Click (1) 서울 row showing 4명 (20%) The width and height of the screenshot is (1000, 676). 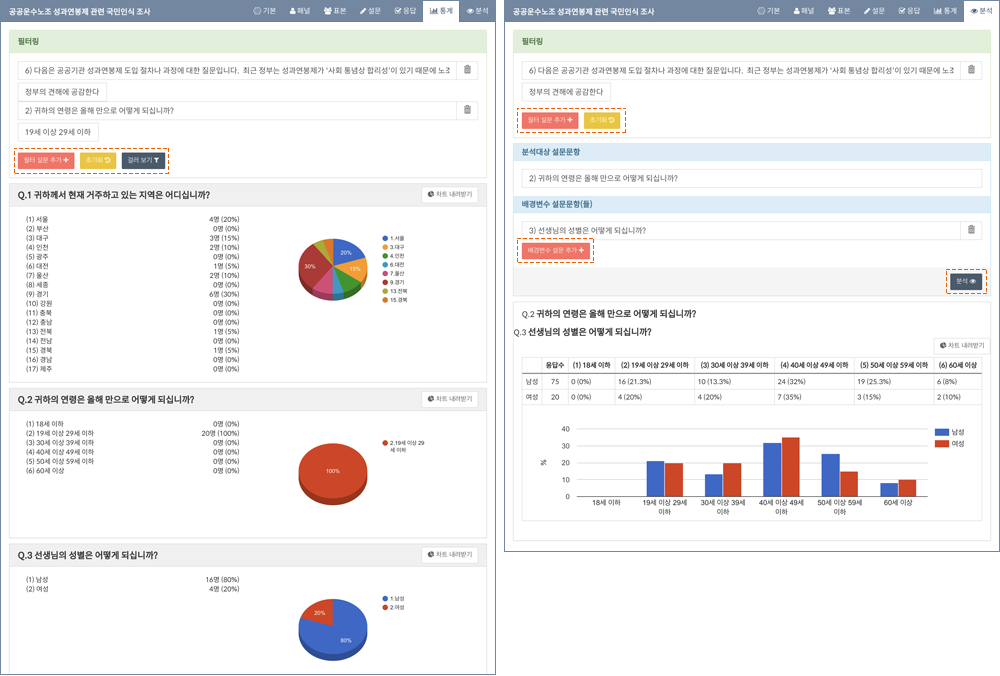(x=132, y=219)
